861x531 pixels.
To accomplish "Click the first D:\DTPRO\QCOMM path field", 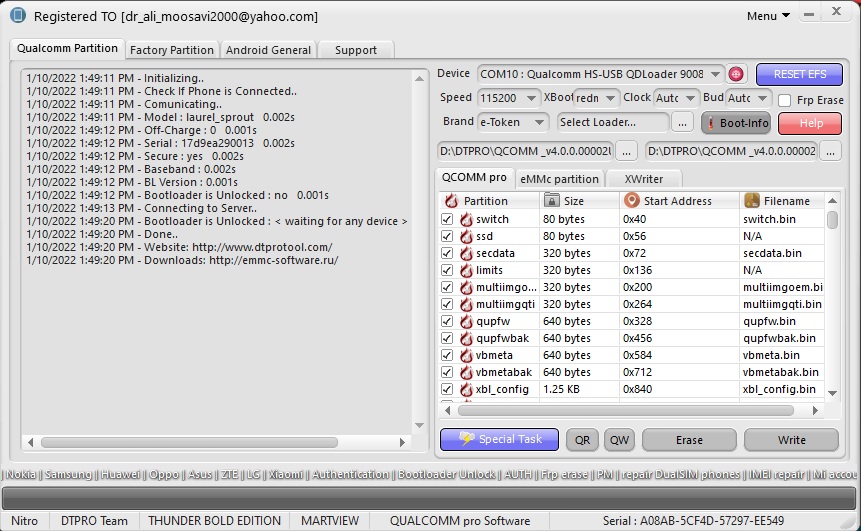I will coord(525,151).
